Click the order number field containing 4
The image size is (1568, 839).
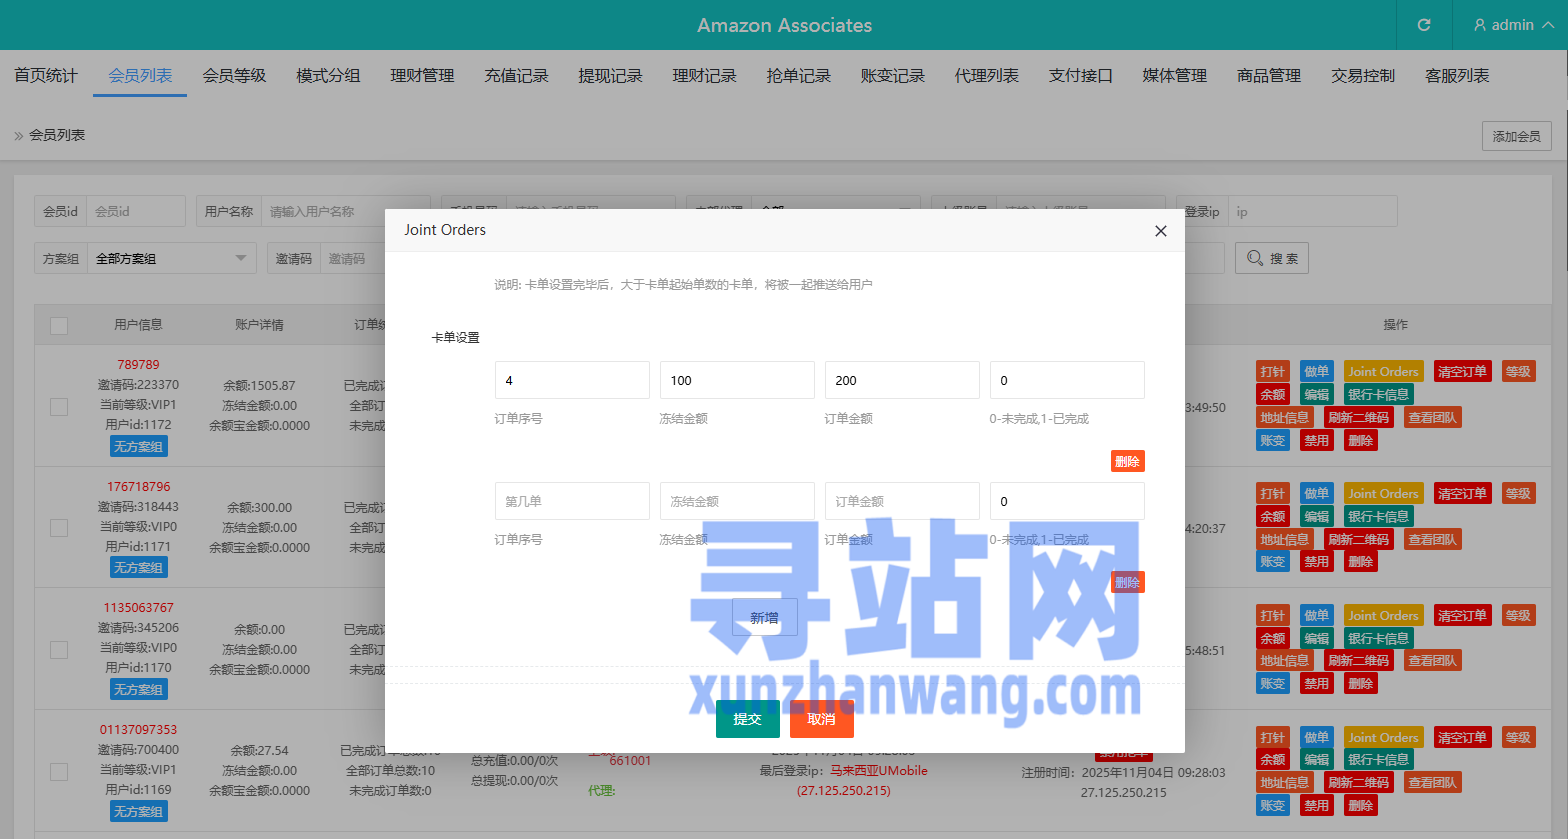(x=572, y=380)
